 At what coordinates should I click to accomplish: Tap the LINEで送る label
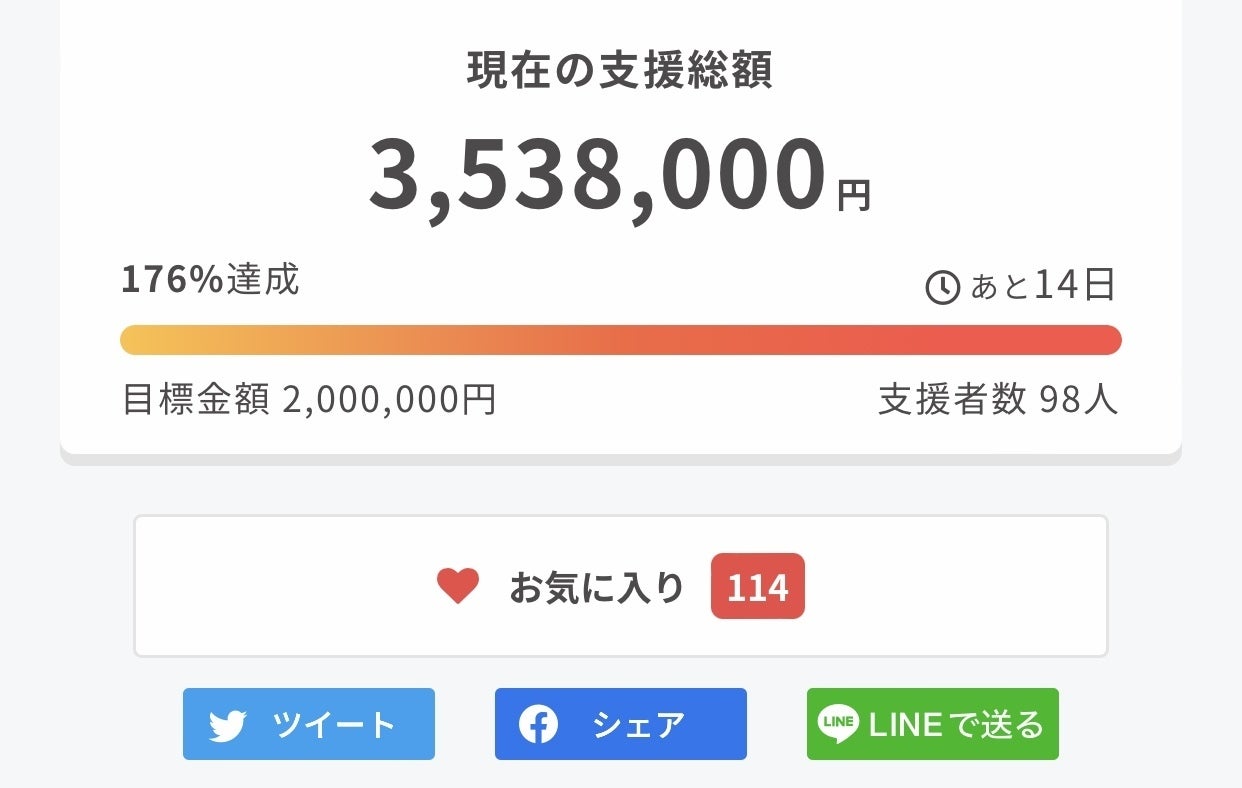click(956, 724)
